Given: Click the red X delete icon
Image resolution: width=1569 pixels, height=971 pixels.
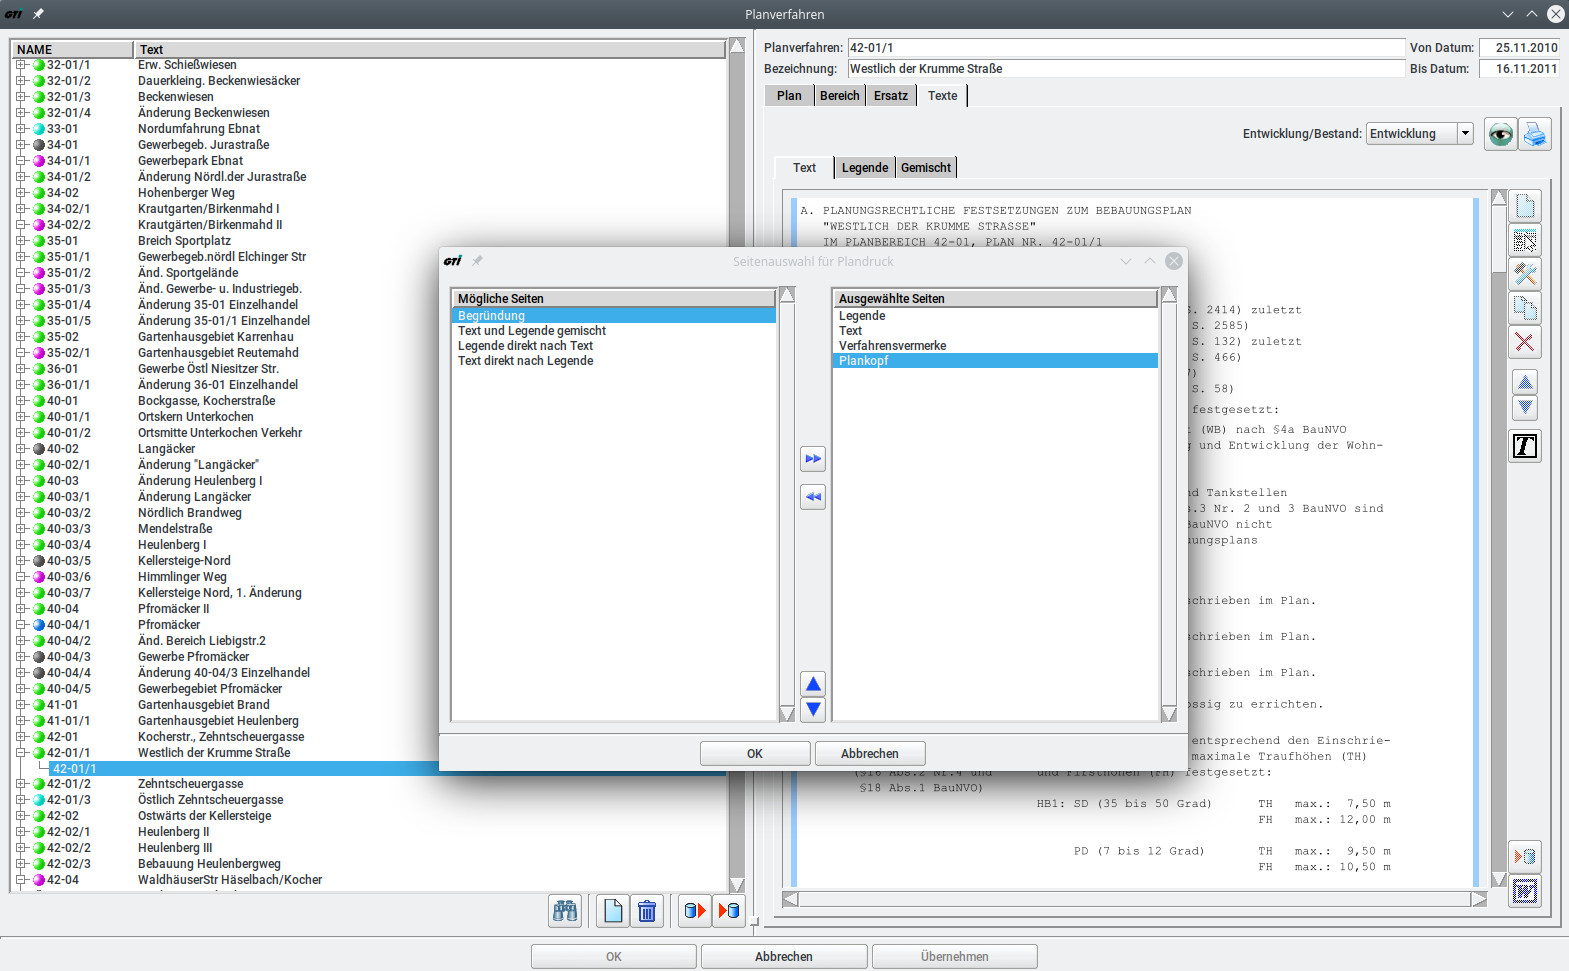Looking at the screenshot, I should click(x=1524, y=343).
